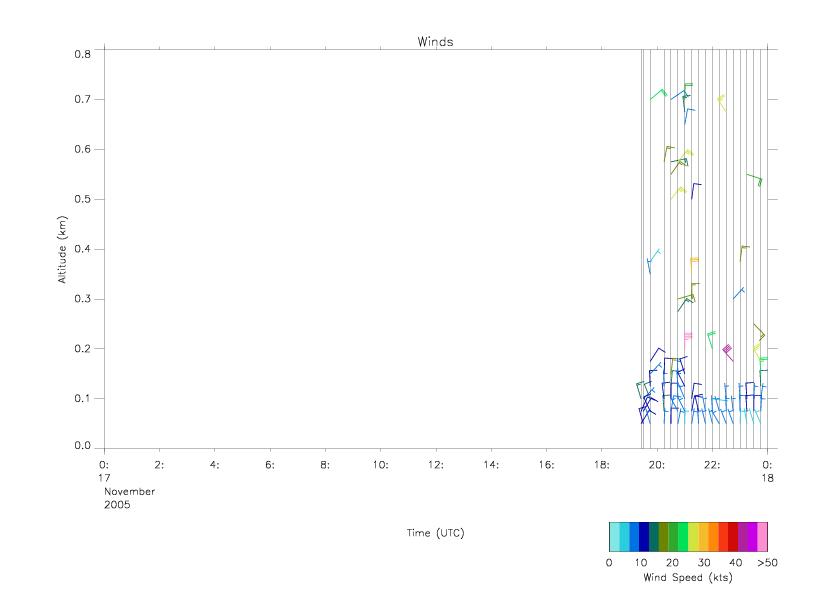Image resolution: width=827 pixels, height=611 pixels.
Task: Select the dark teal legend color band
Action: [x=654, y=537]
